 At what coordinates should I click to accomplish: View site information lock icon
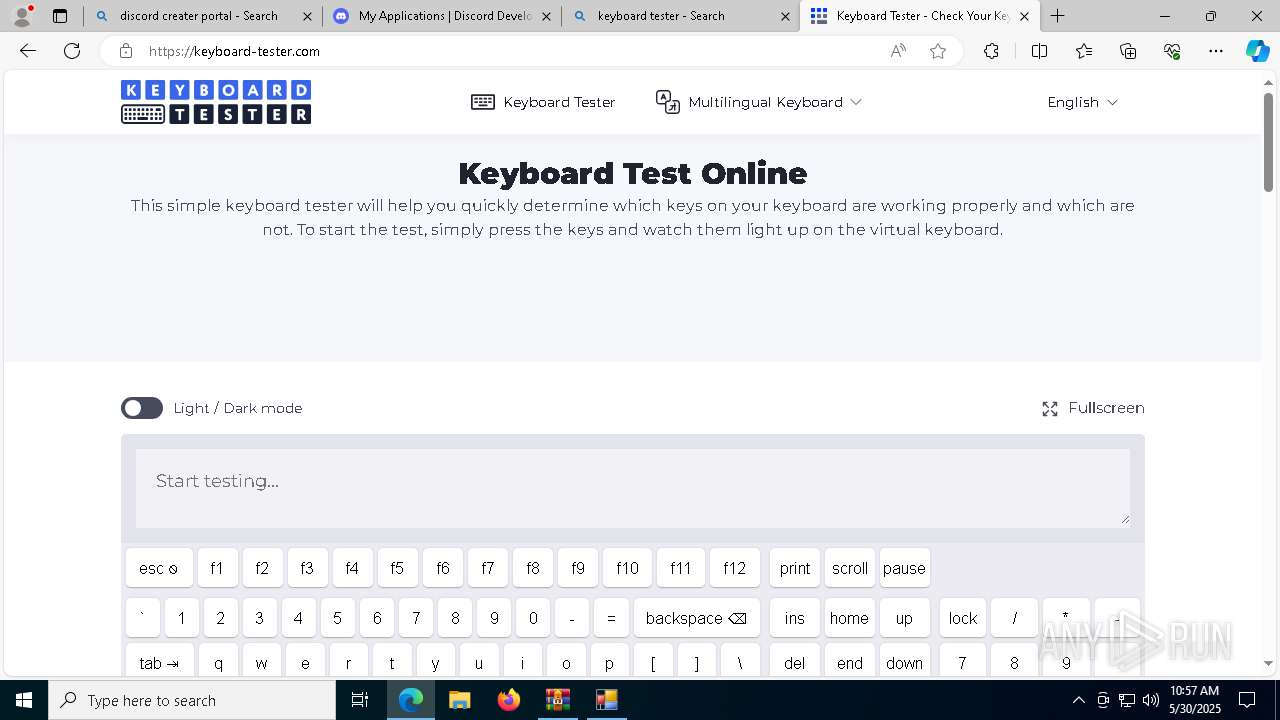point(125,51)
